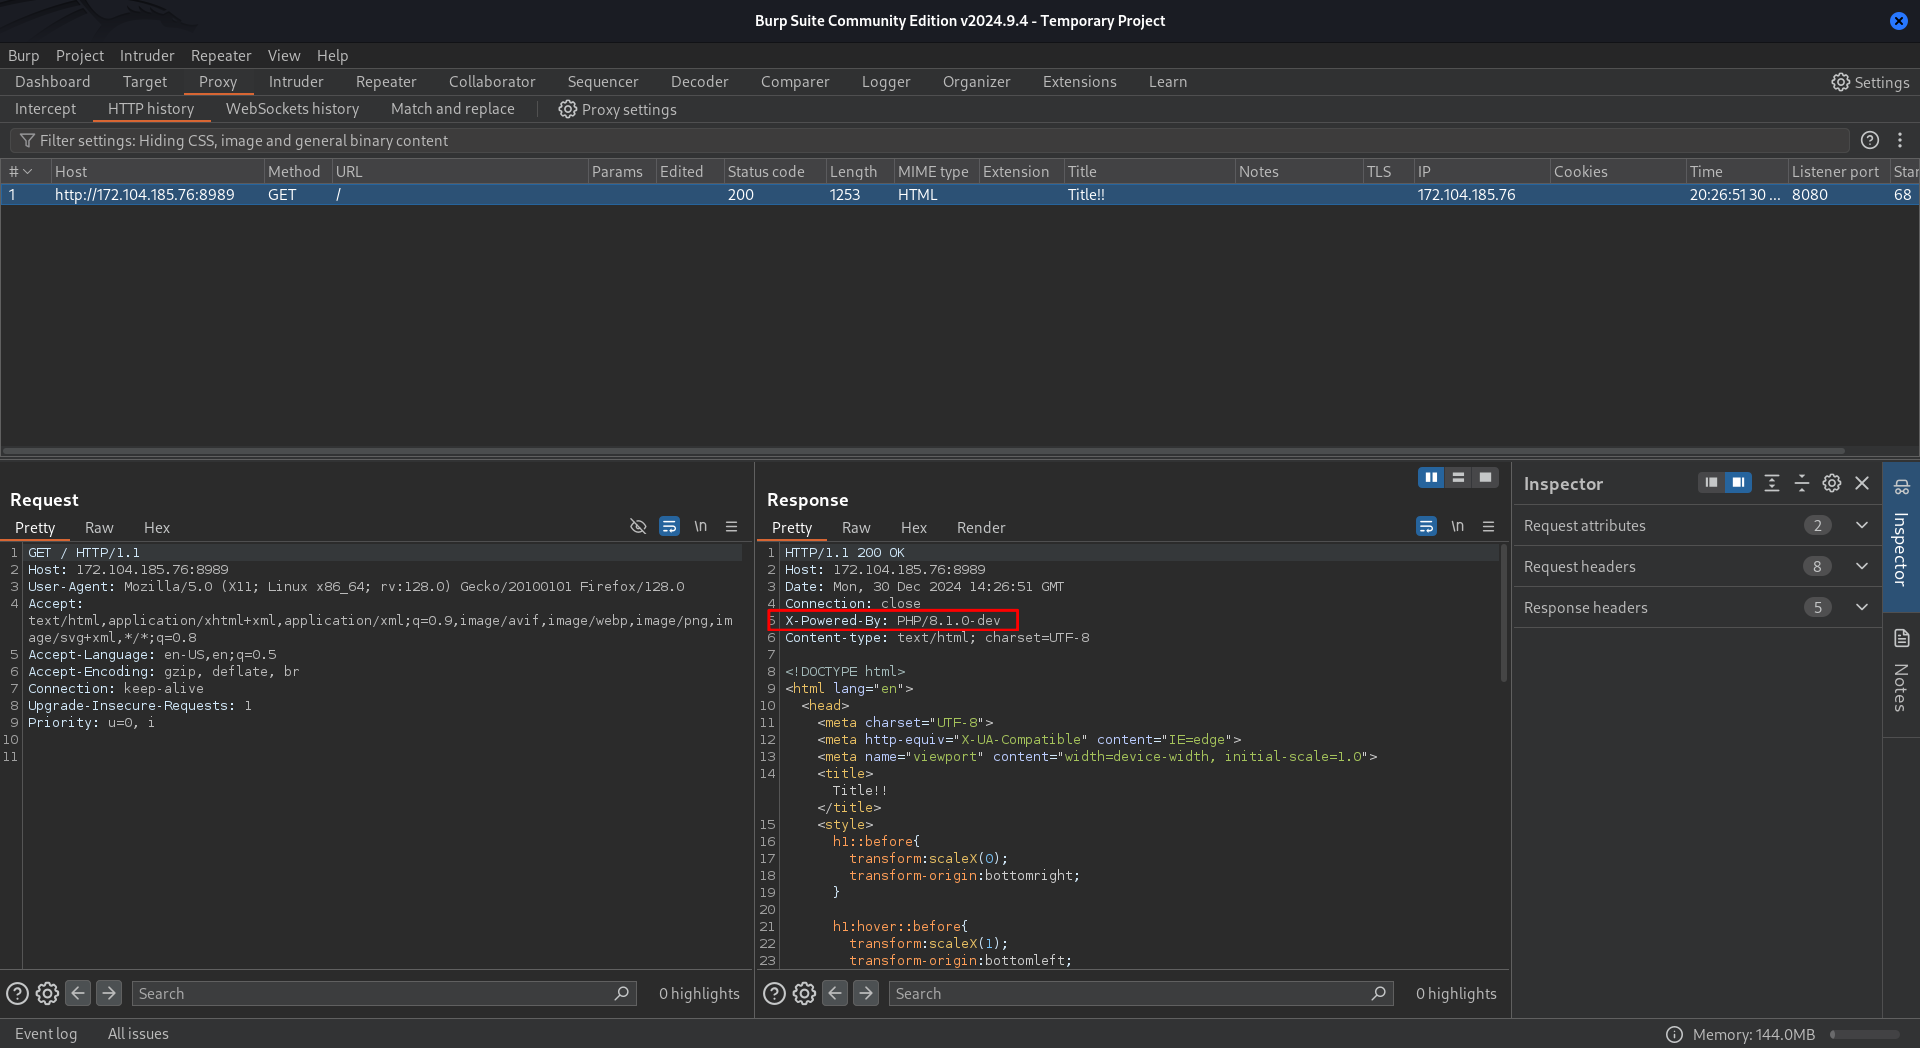Viewport: 1920px width, 1048px height.
Task: Go to next Response search match arrow
Action: 866,993
